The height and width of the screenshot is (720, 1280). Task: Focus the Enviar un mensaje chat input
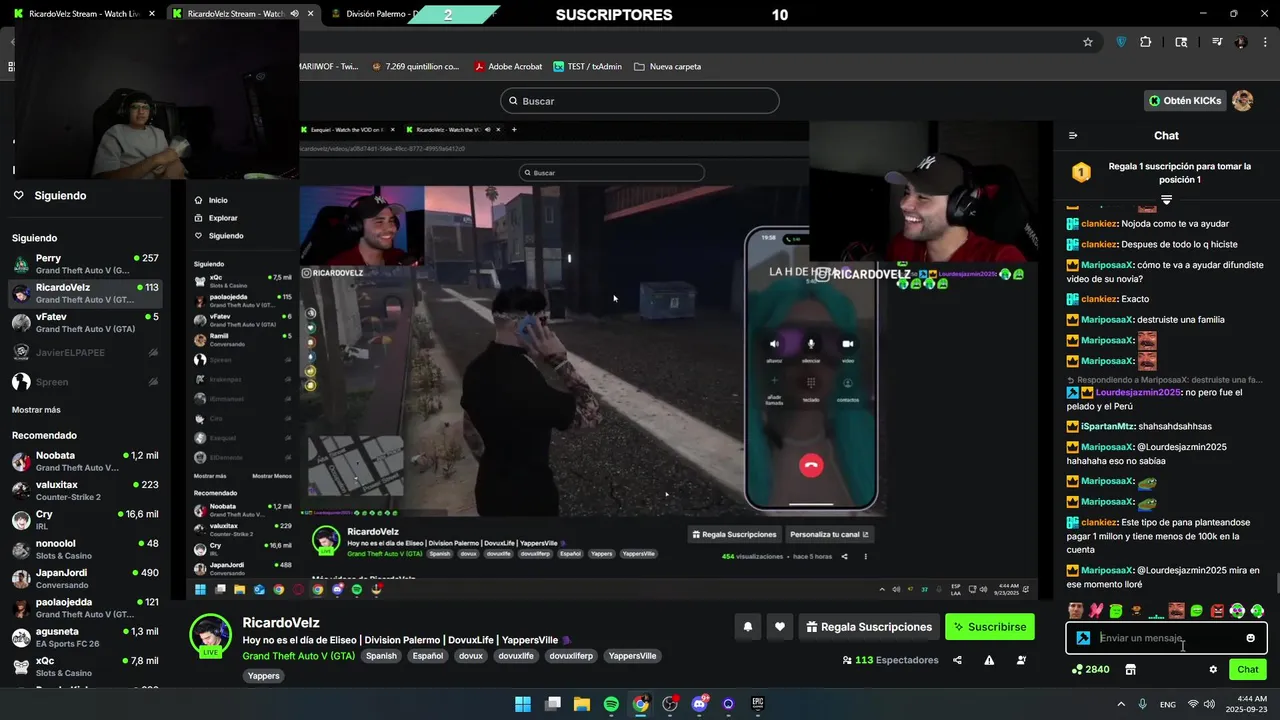1168,638
